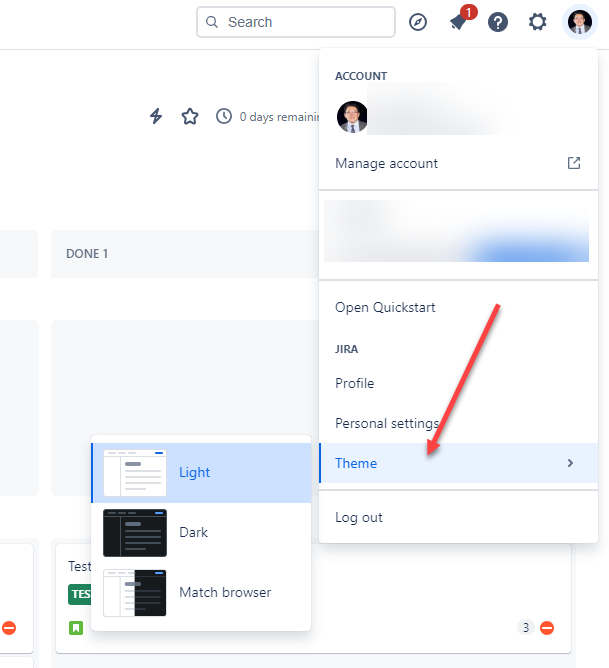Click account avatar in dropdown menu
609x668 pixels.
coord(352,117)
